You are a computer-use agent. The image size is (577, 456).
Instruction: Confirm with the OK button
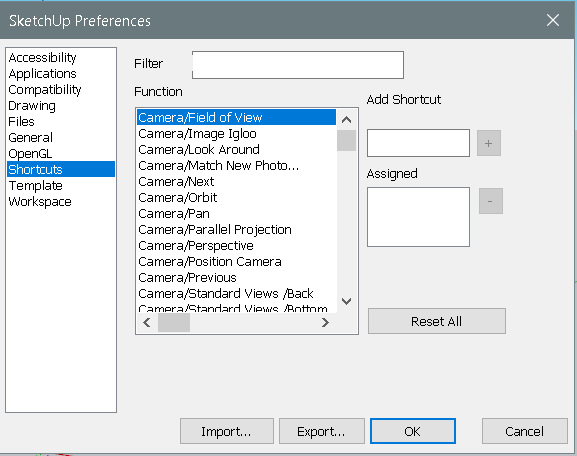tap(413, 431)
